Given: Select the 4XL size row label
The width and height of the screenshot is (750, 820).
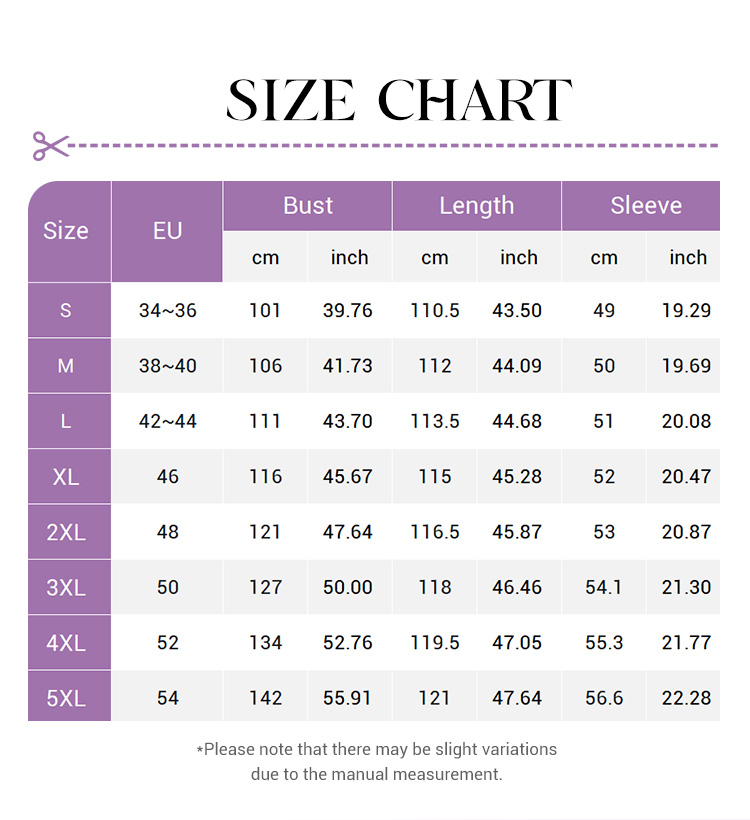Looking at the screenshot, I should coord(66,642).
